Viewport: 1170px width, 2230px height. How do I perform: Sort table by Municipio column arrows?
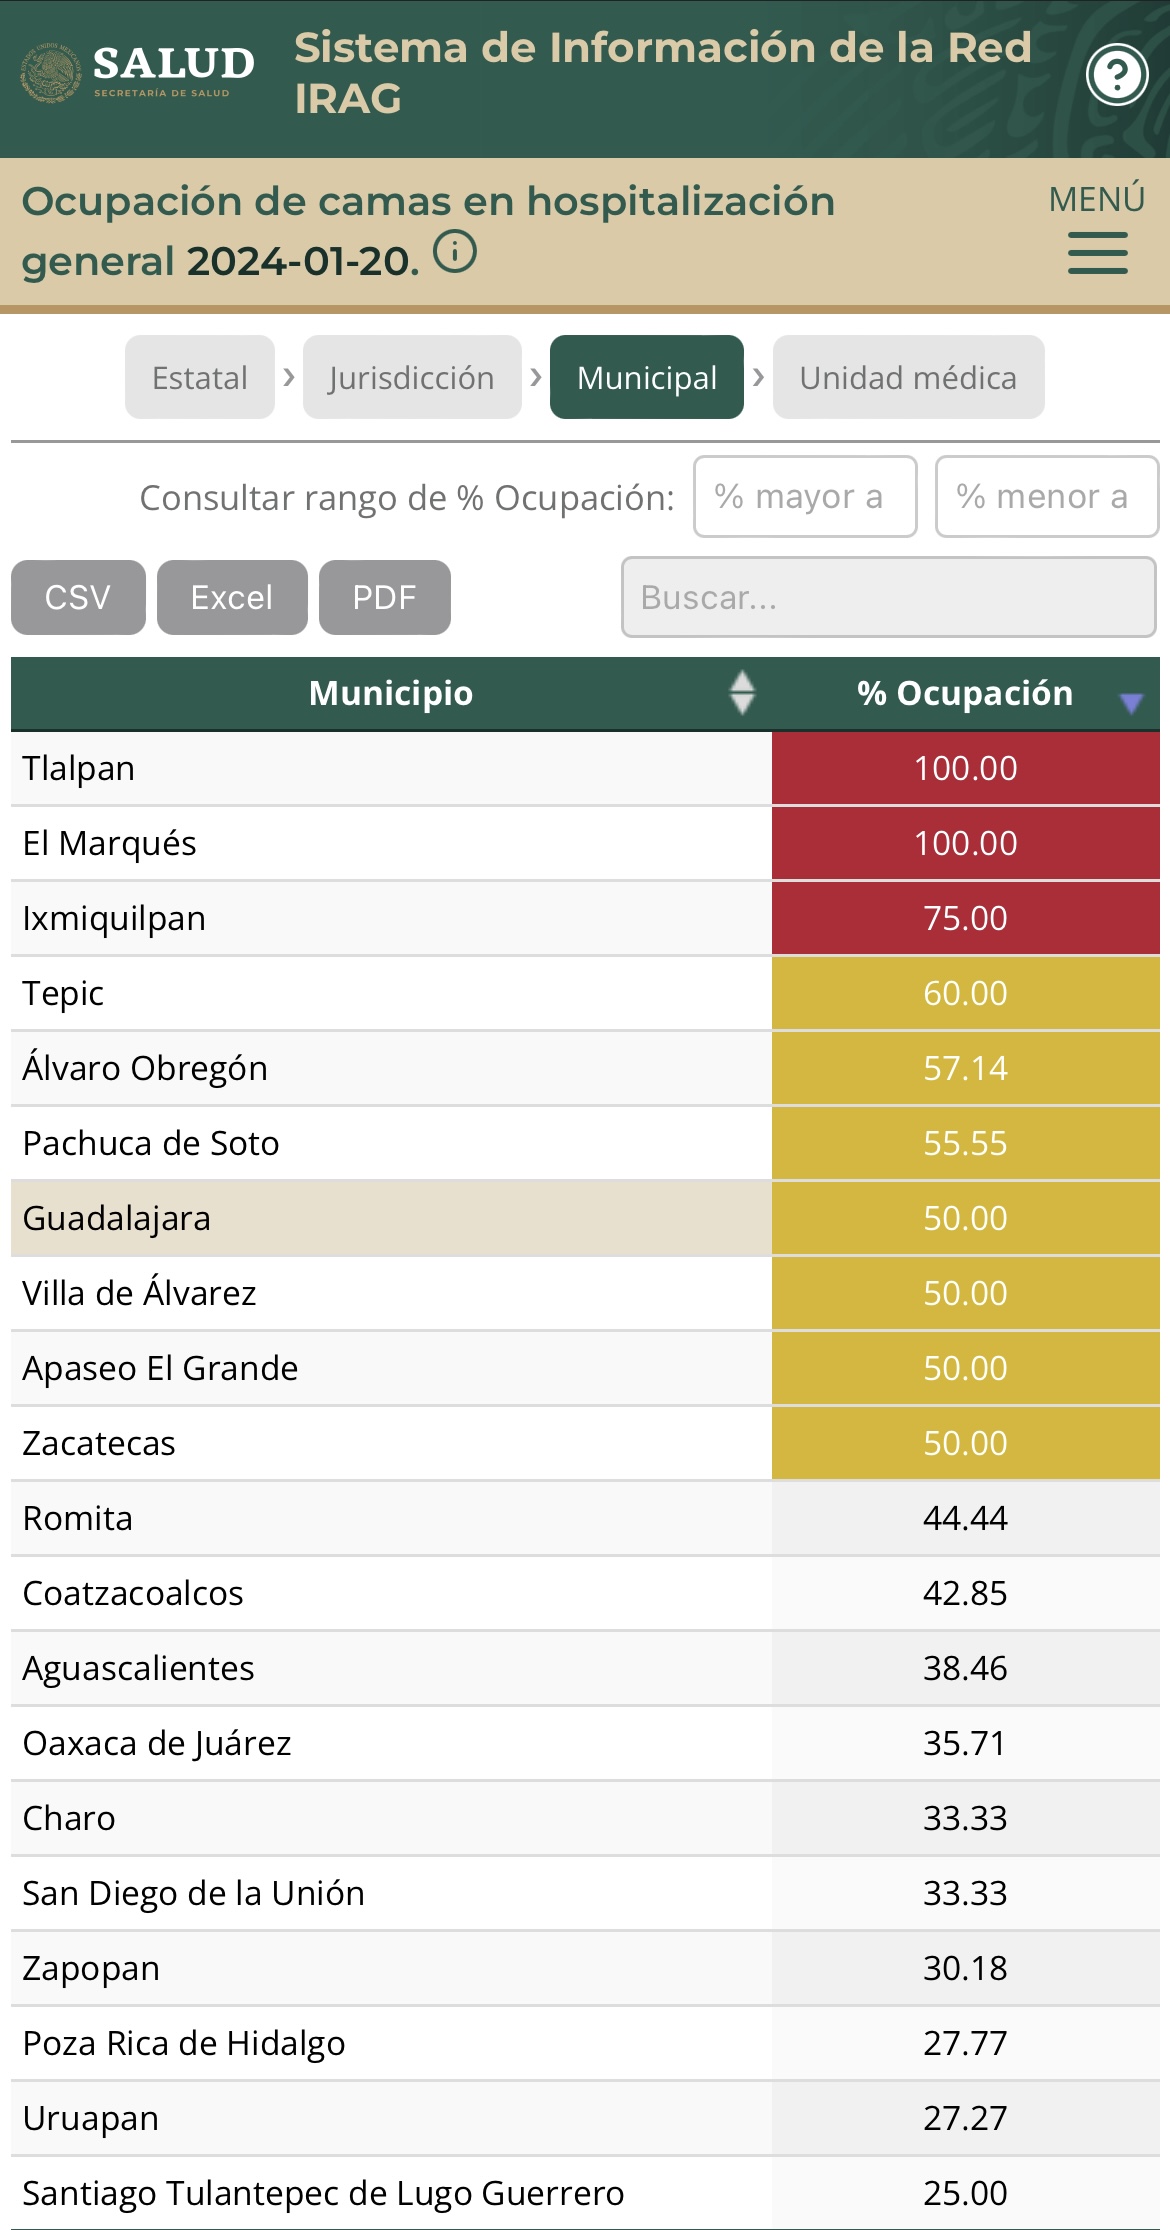741,693
